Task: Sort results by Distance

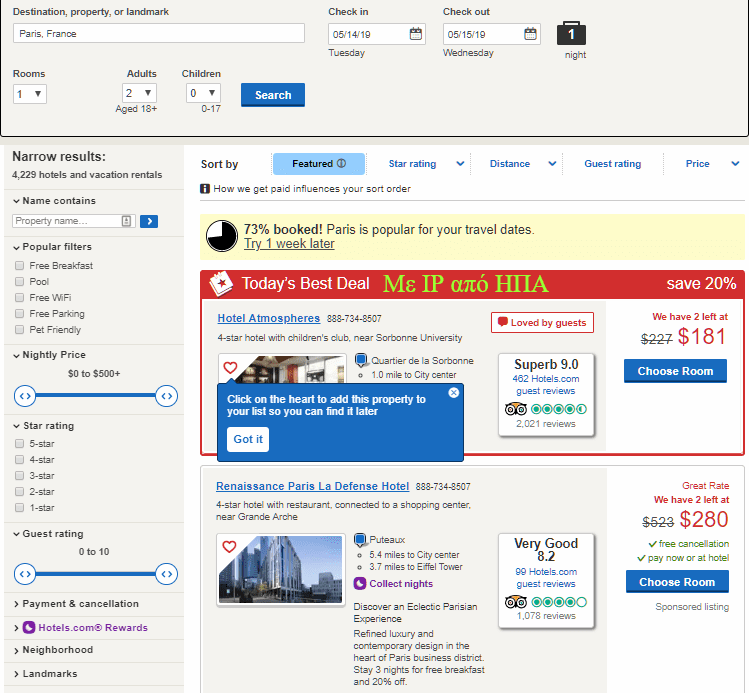Action: [x=510, y=164]
